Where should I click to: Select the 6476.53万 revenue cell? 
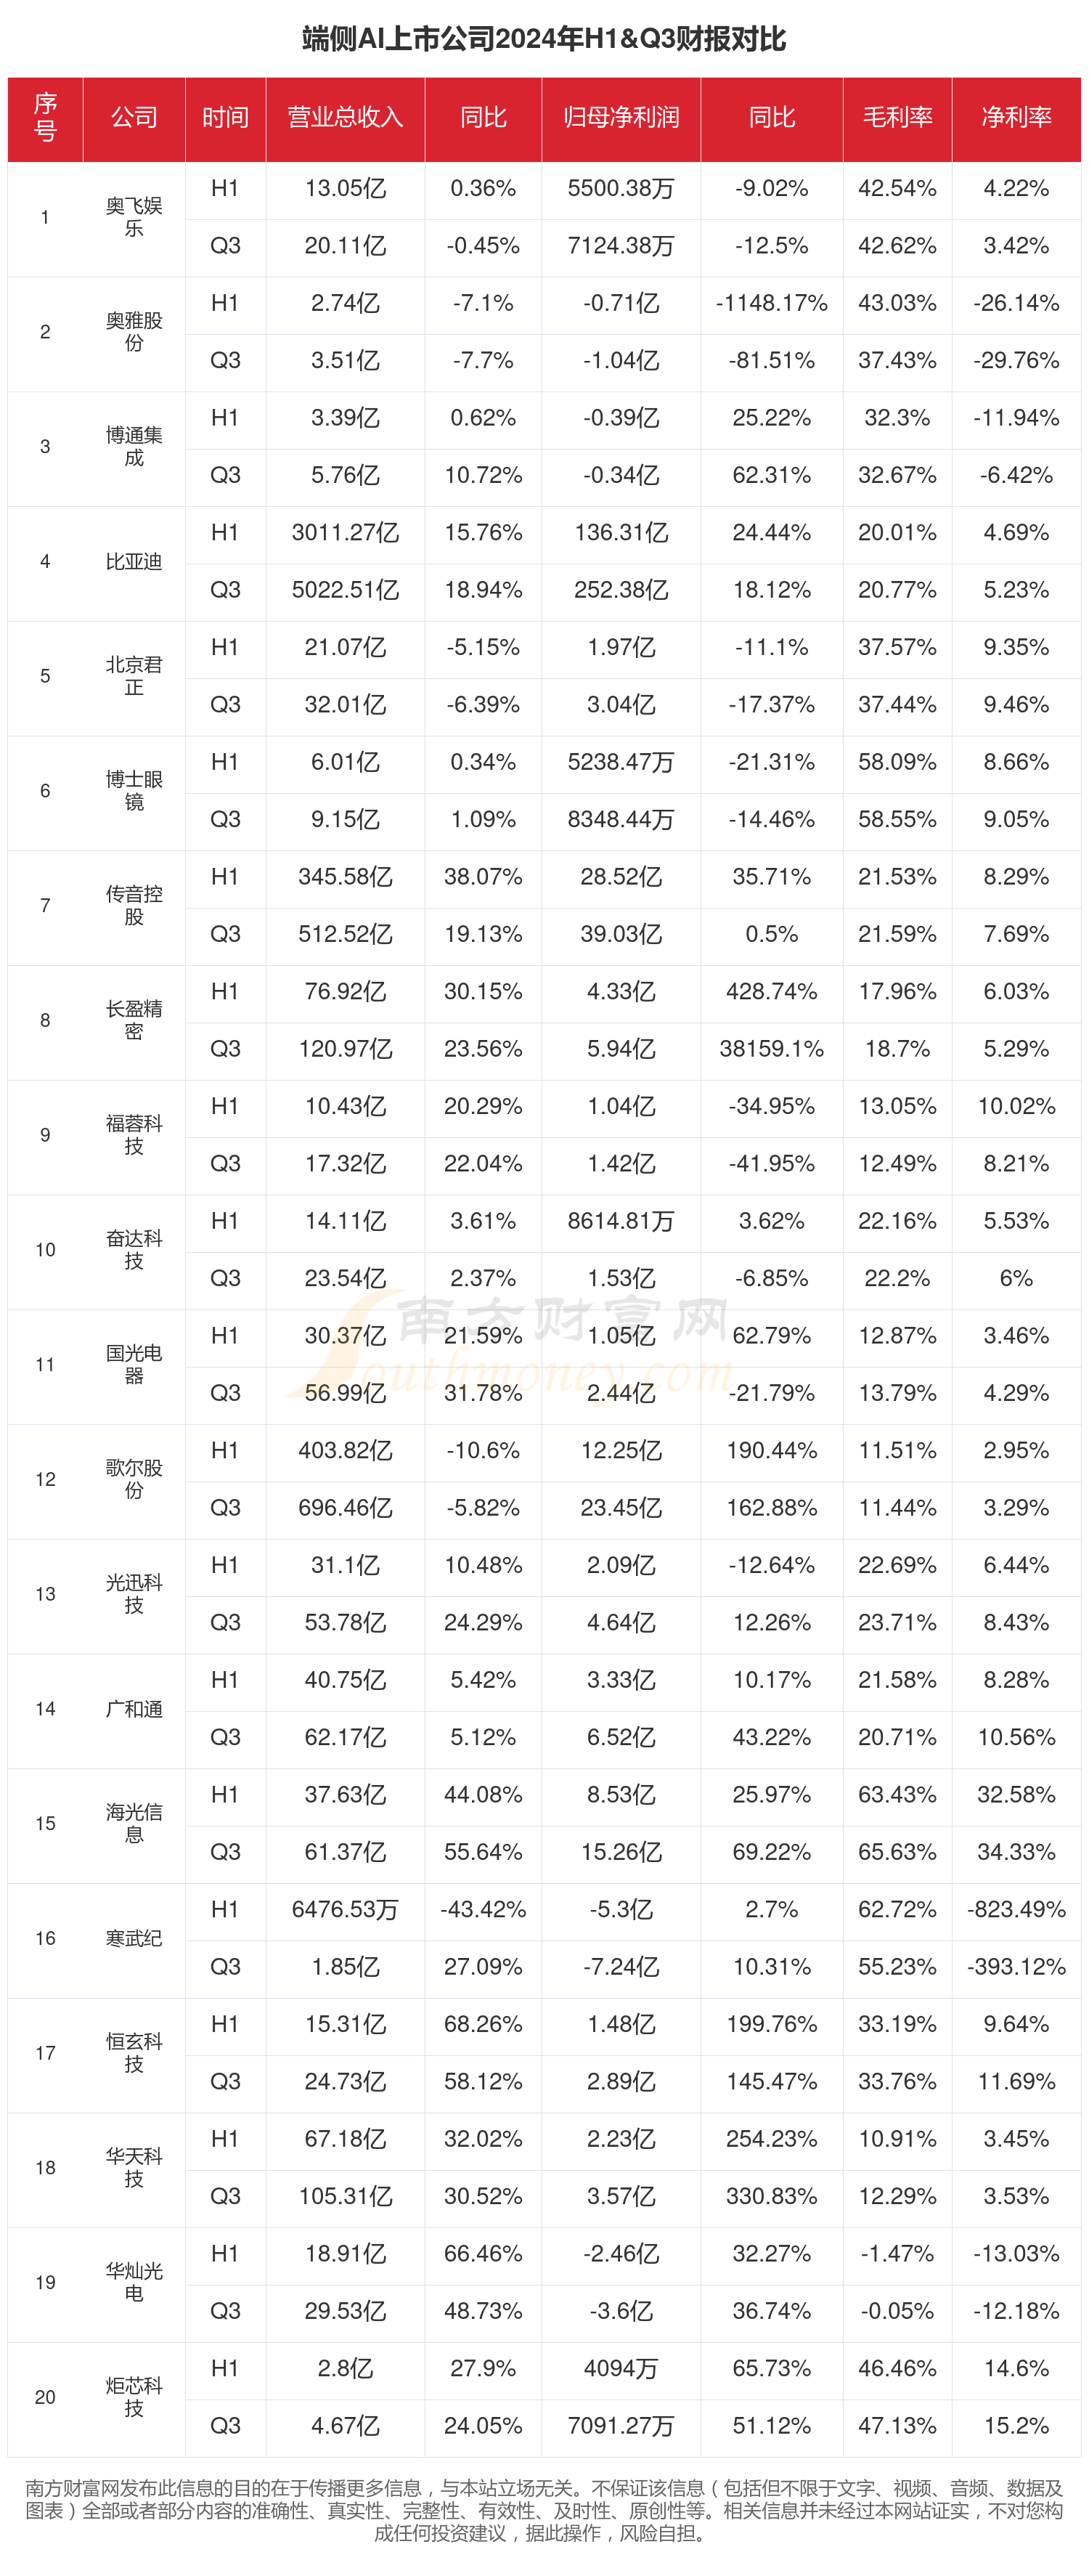pyautogui.click(x=345, y=1909)
